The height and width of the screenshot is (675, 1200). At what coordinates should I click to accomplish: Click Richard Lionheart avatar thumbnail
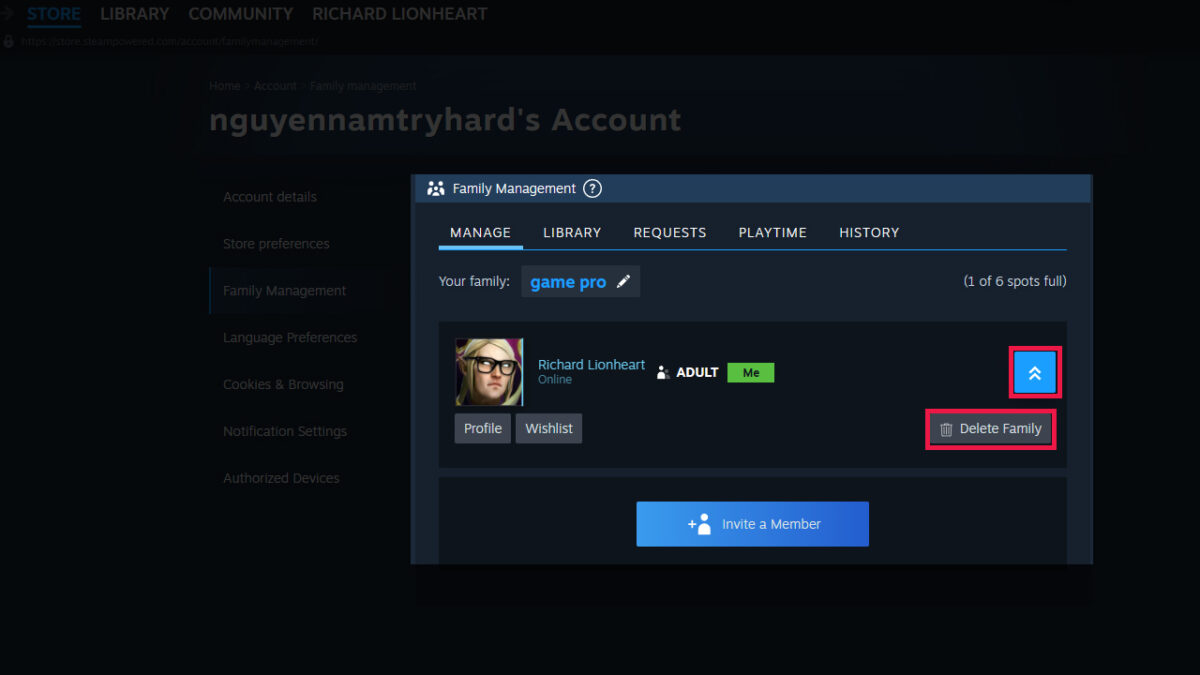coord(489,371)
